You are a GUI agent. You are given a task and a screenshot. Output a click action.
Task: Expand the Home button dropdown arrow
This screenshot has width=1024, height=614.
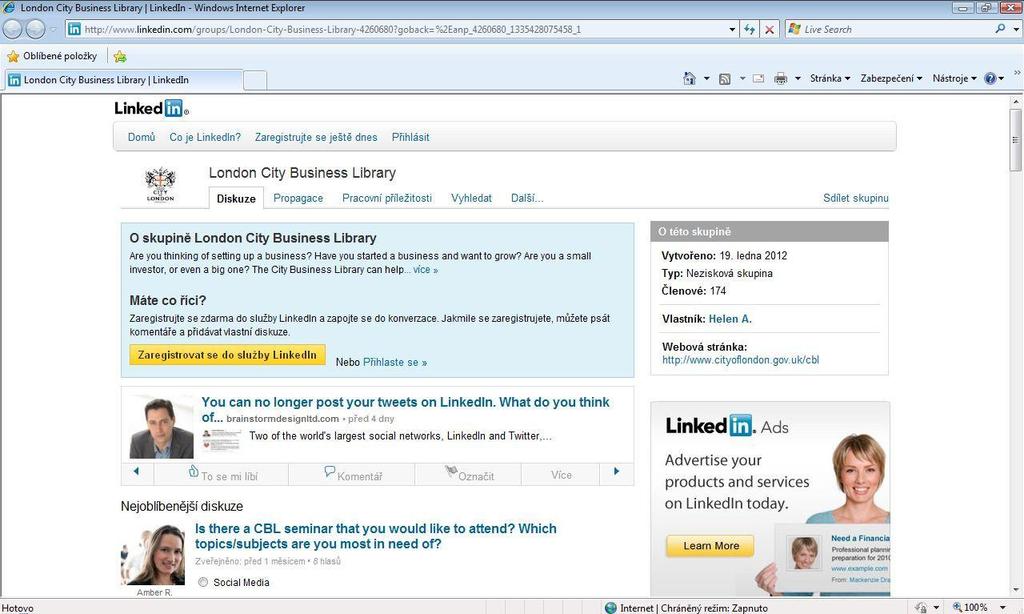(706, 78)
